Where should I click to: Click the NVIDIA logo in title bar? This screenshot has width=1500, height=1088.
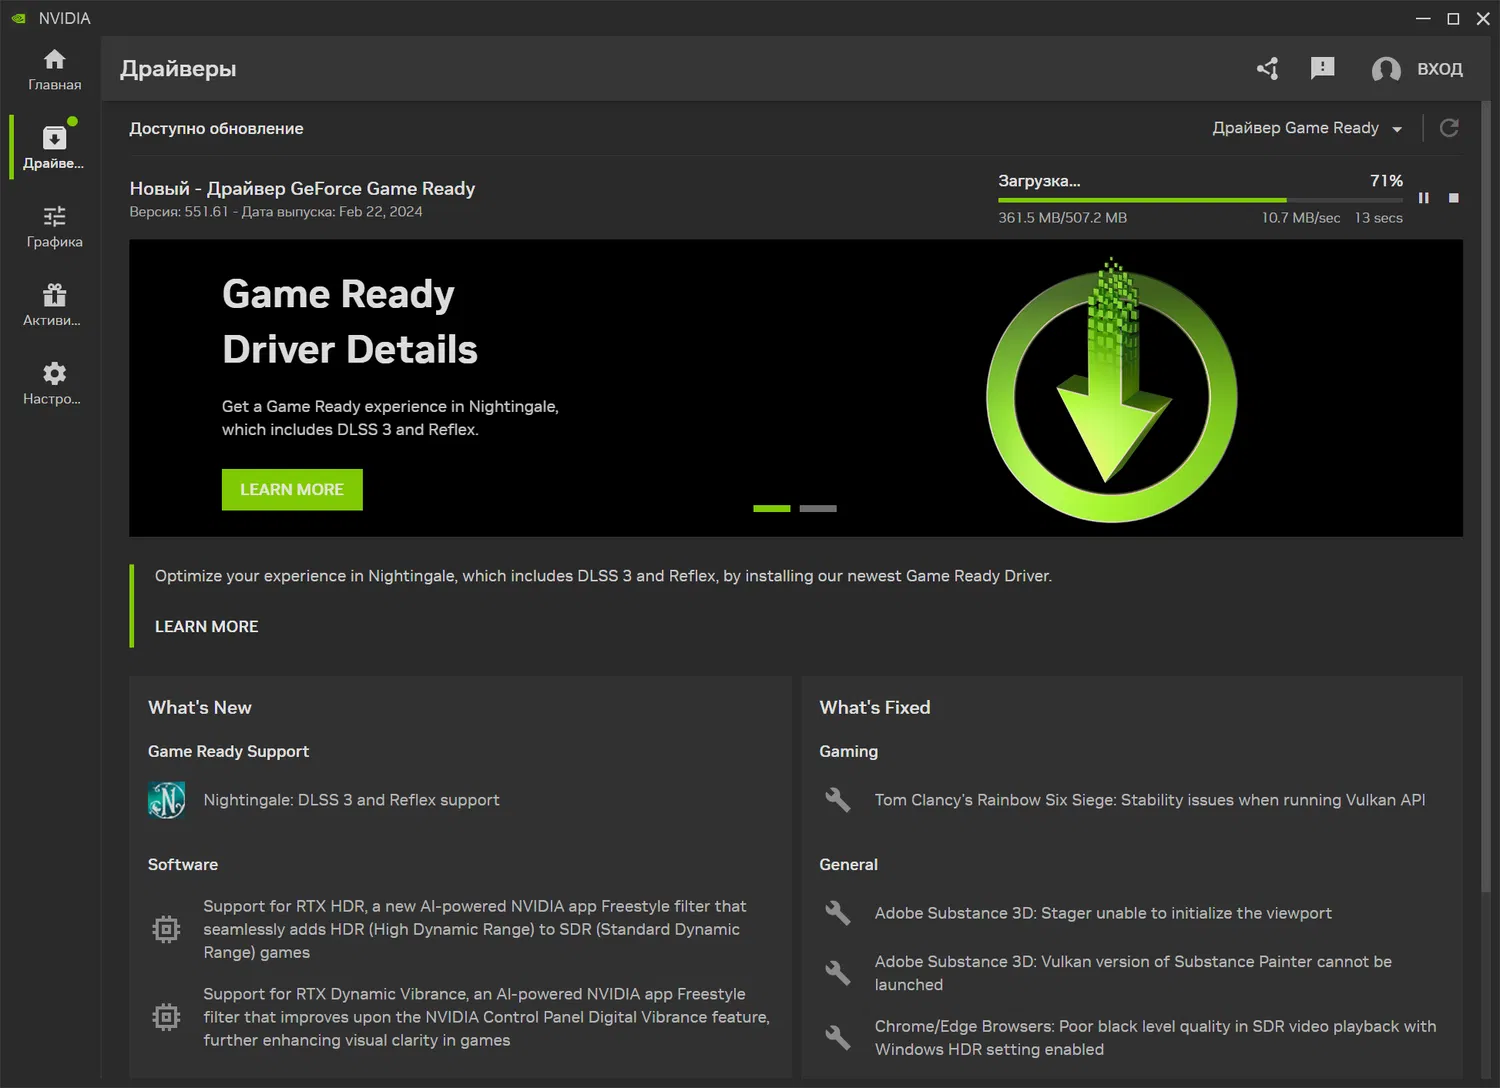[x=18, y=18]
